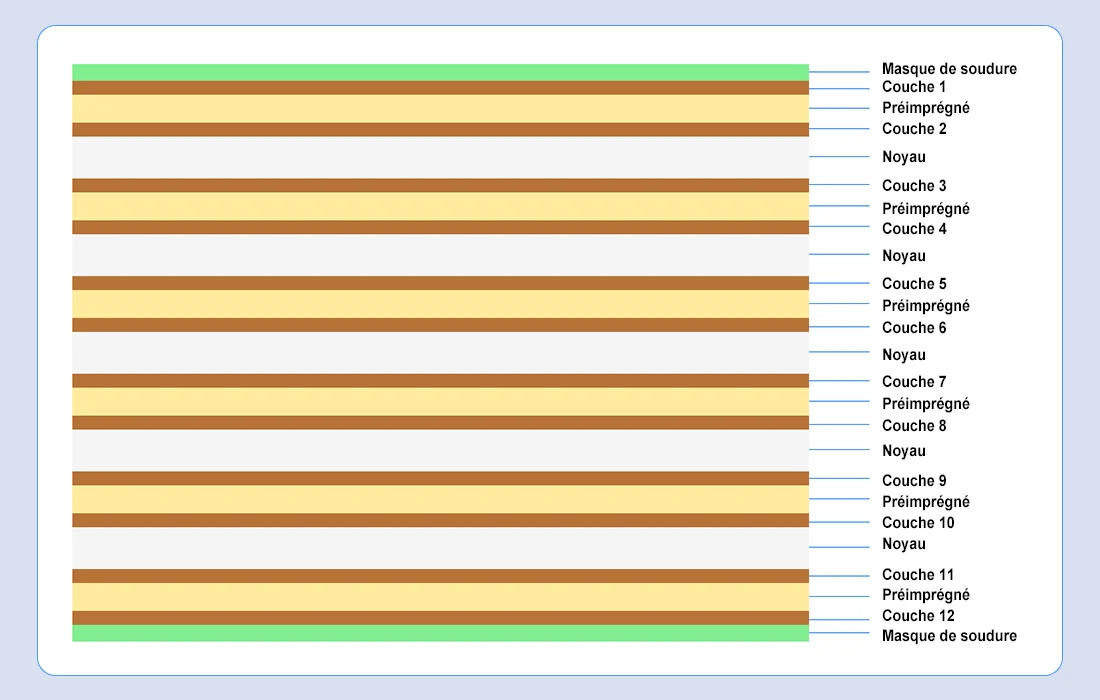Click the "Couche 9" label text
Screen dimensions: 1100x700
point(913,481)
